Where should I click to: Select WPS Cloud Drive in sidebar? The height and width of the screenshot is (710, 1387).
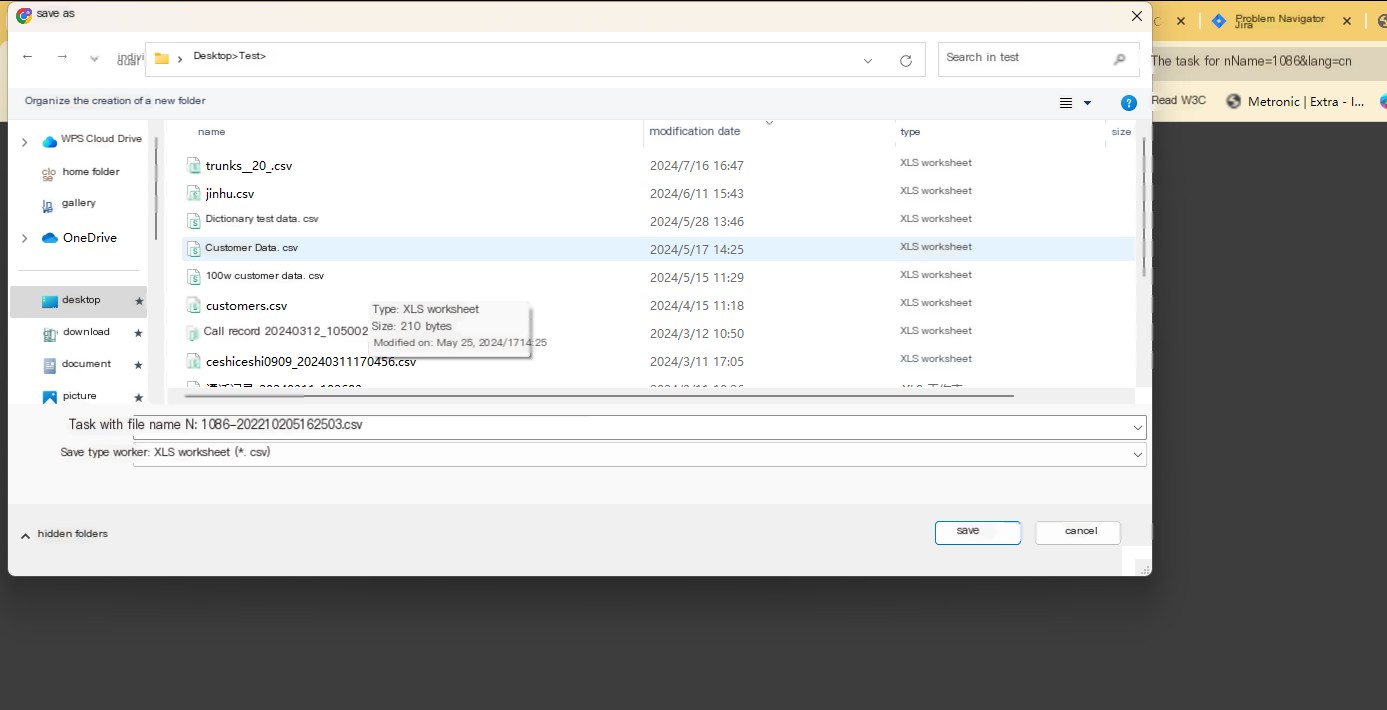93,140
